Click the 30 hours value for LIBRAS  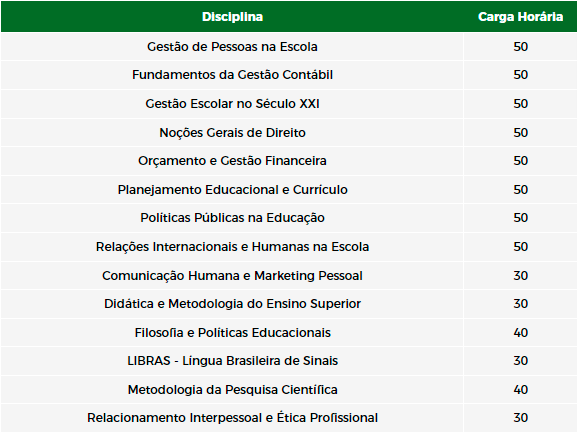(x=520, y=361)
